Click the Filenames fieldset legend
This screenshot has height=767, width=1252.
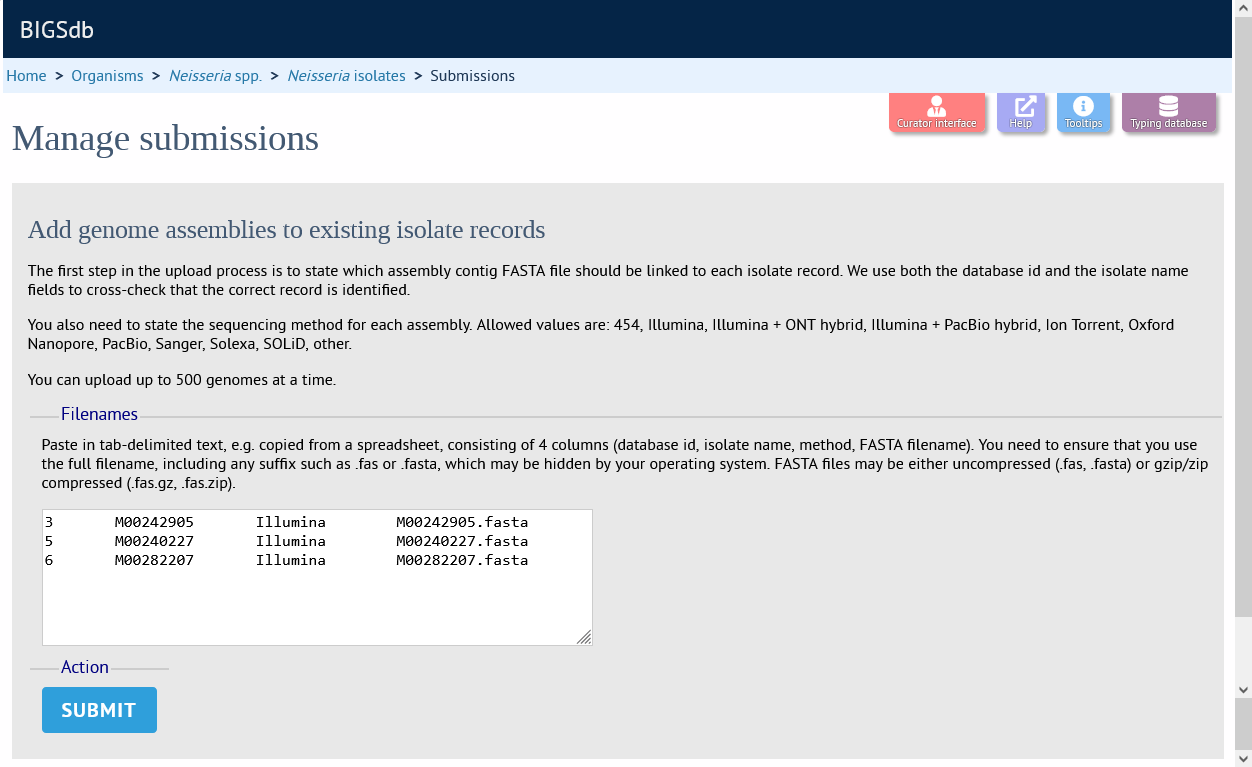[x=99, y=414]
